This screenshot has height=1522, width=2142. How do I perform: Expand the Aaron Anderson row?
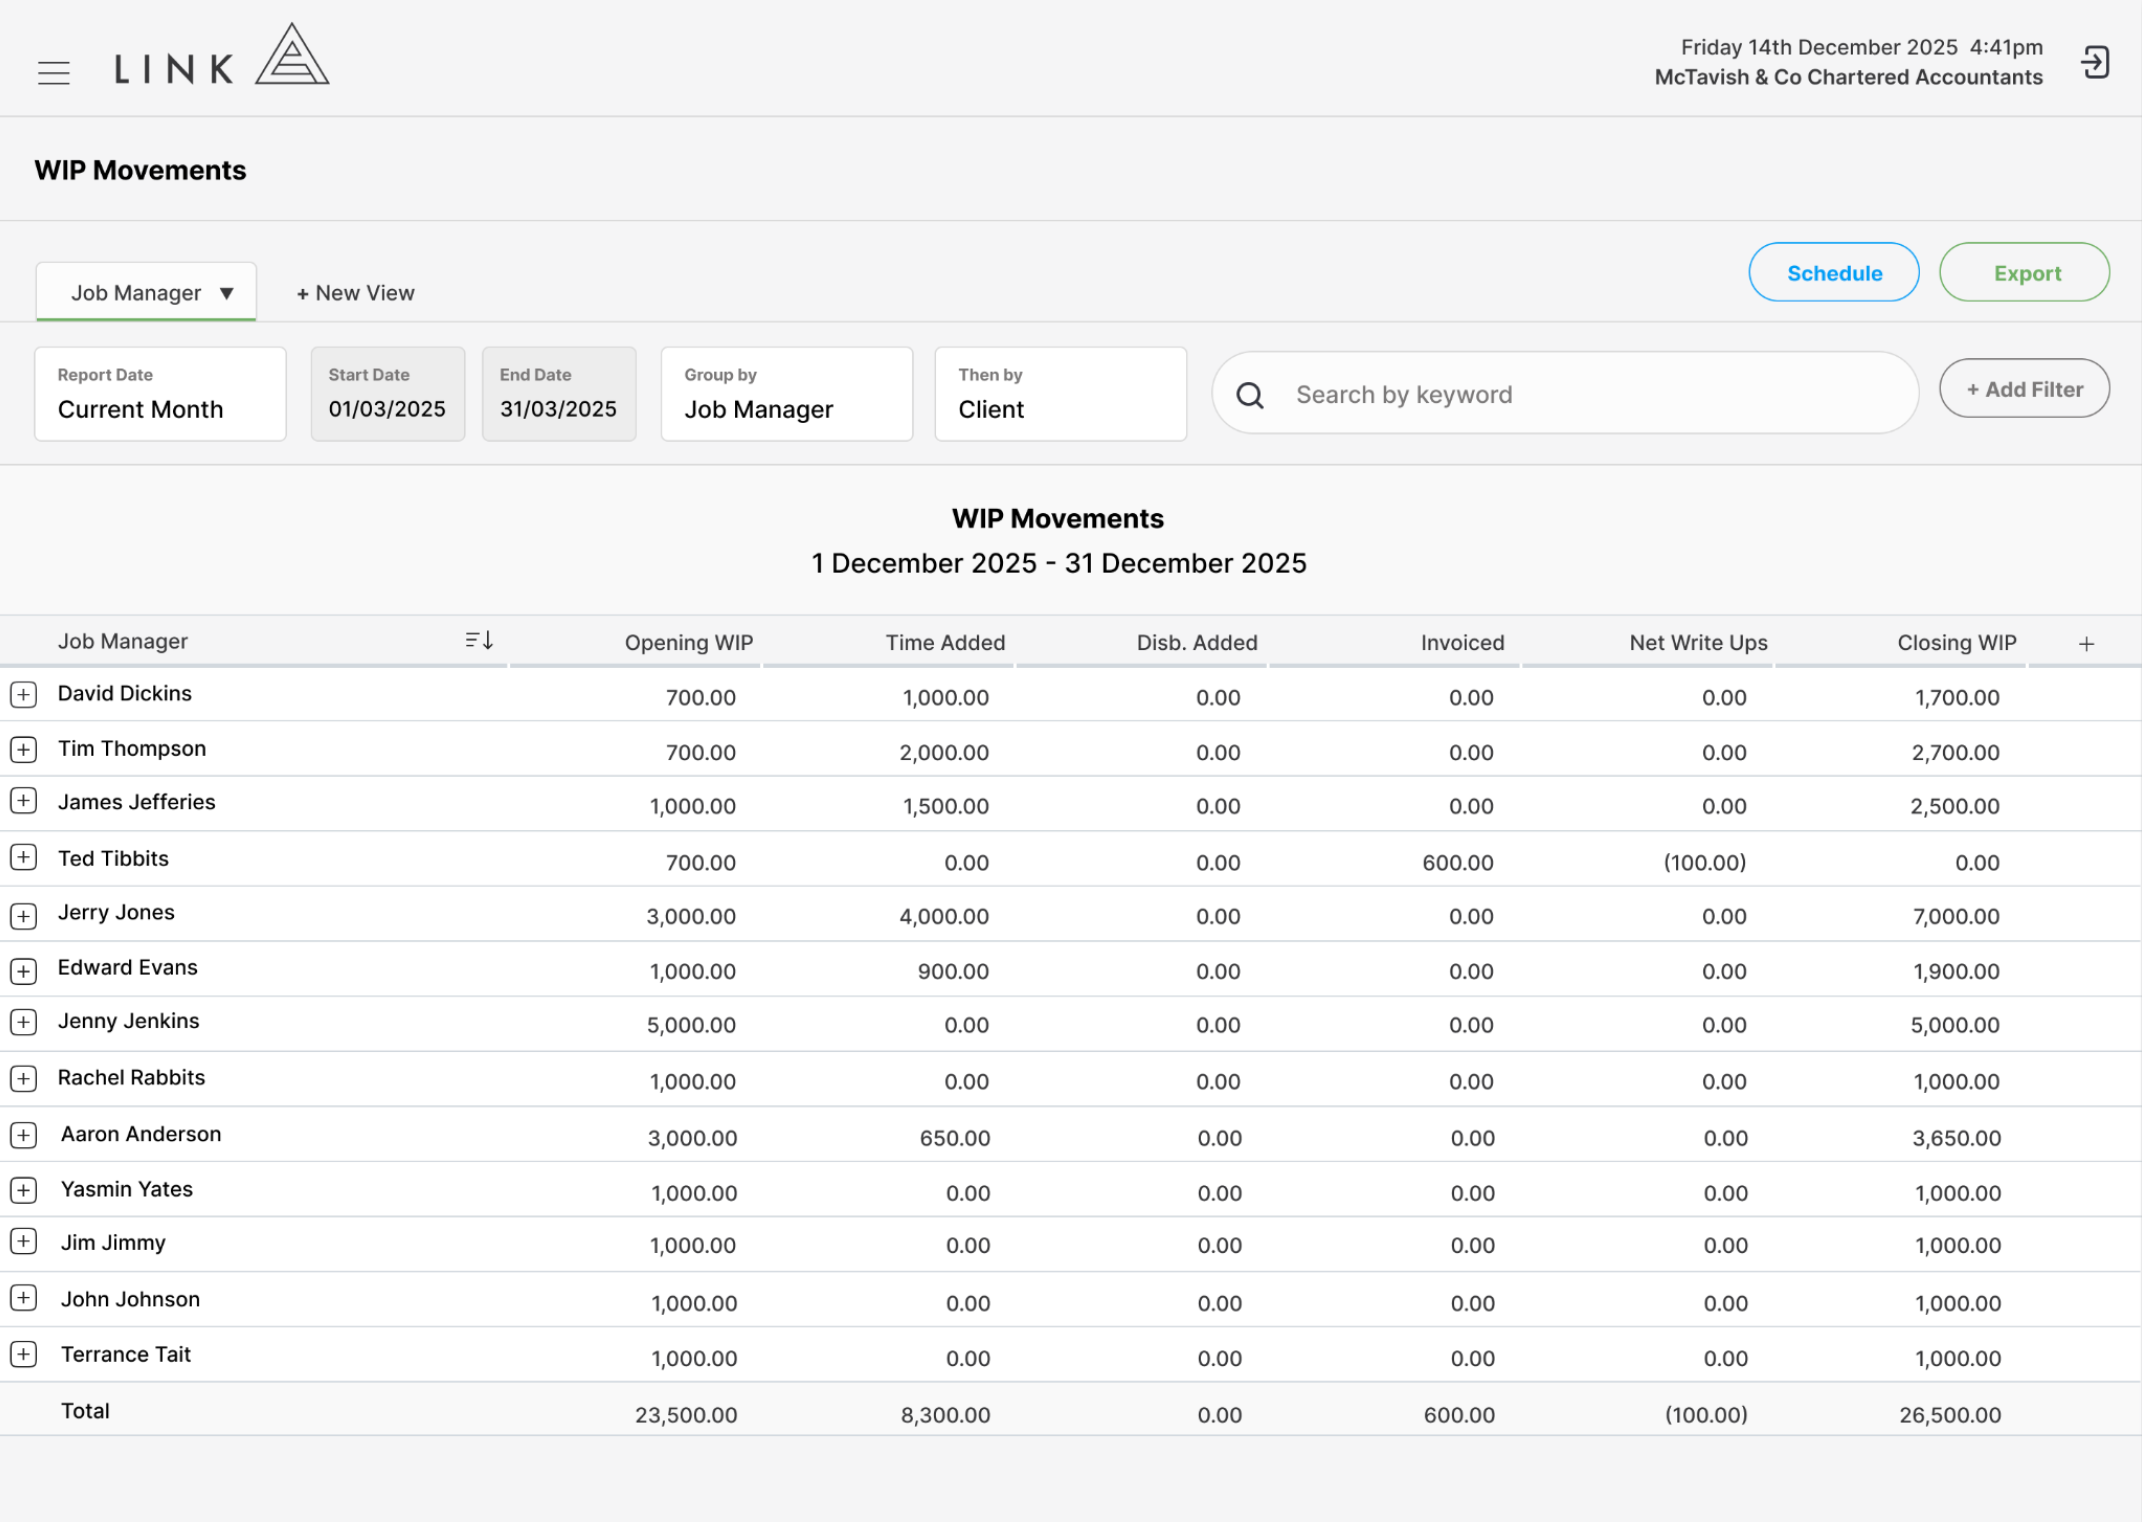point(24,1135)
